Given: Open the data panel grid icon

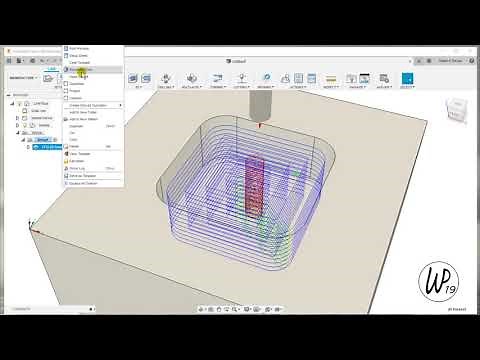Looking at the screenshot, I should click(9, 60).
